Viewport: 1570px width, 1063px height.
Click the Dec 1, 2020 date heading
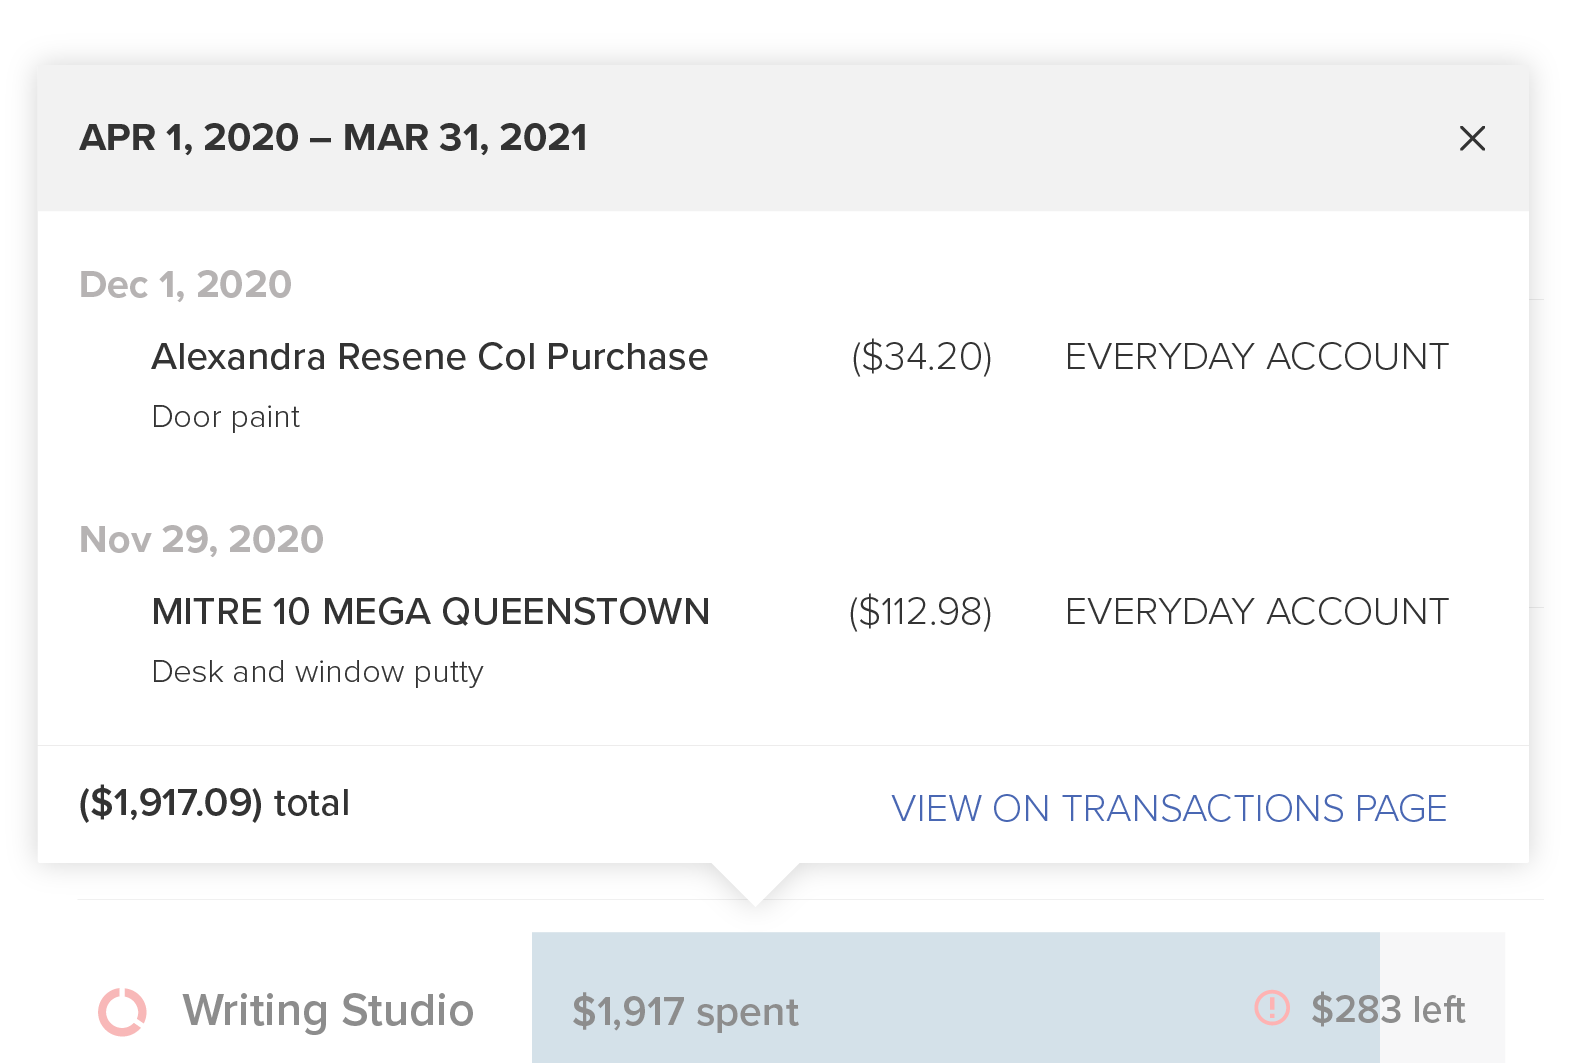[186, 285]
